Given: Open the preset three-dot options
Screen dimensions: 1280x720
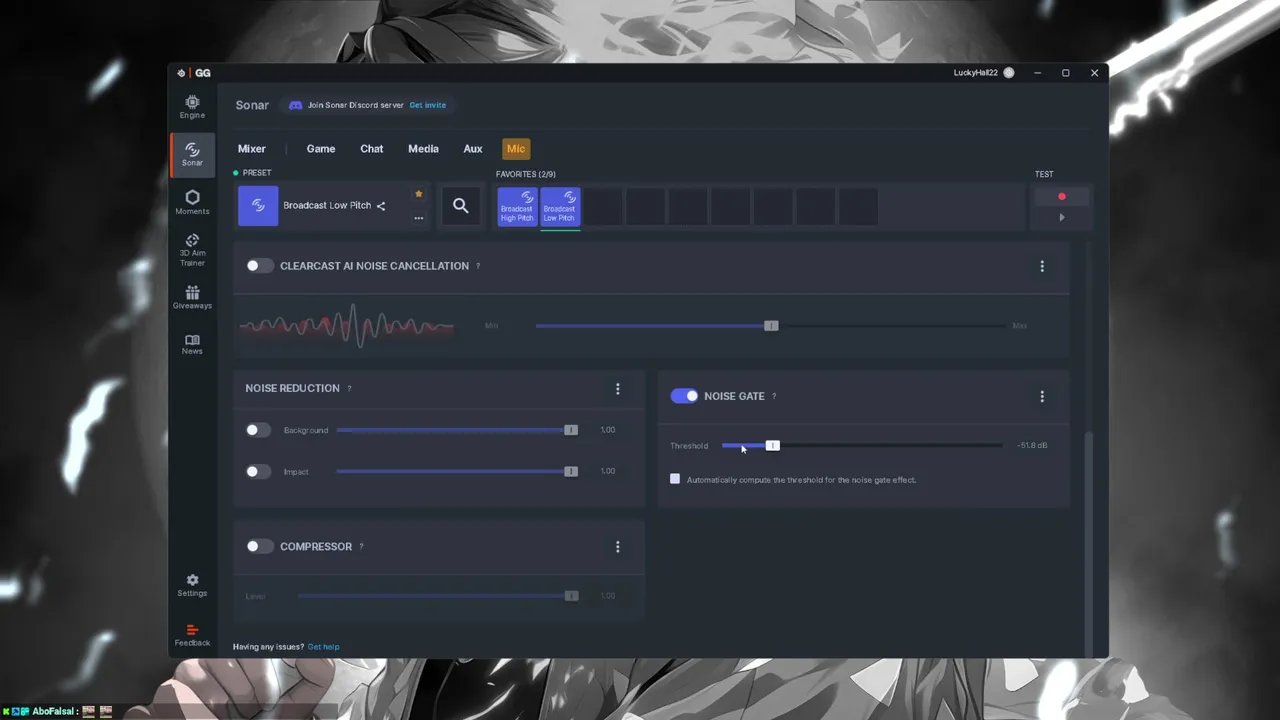Looking at the screenshot, I should coord(419,218).
